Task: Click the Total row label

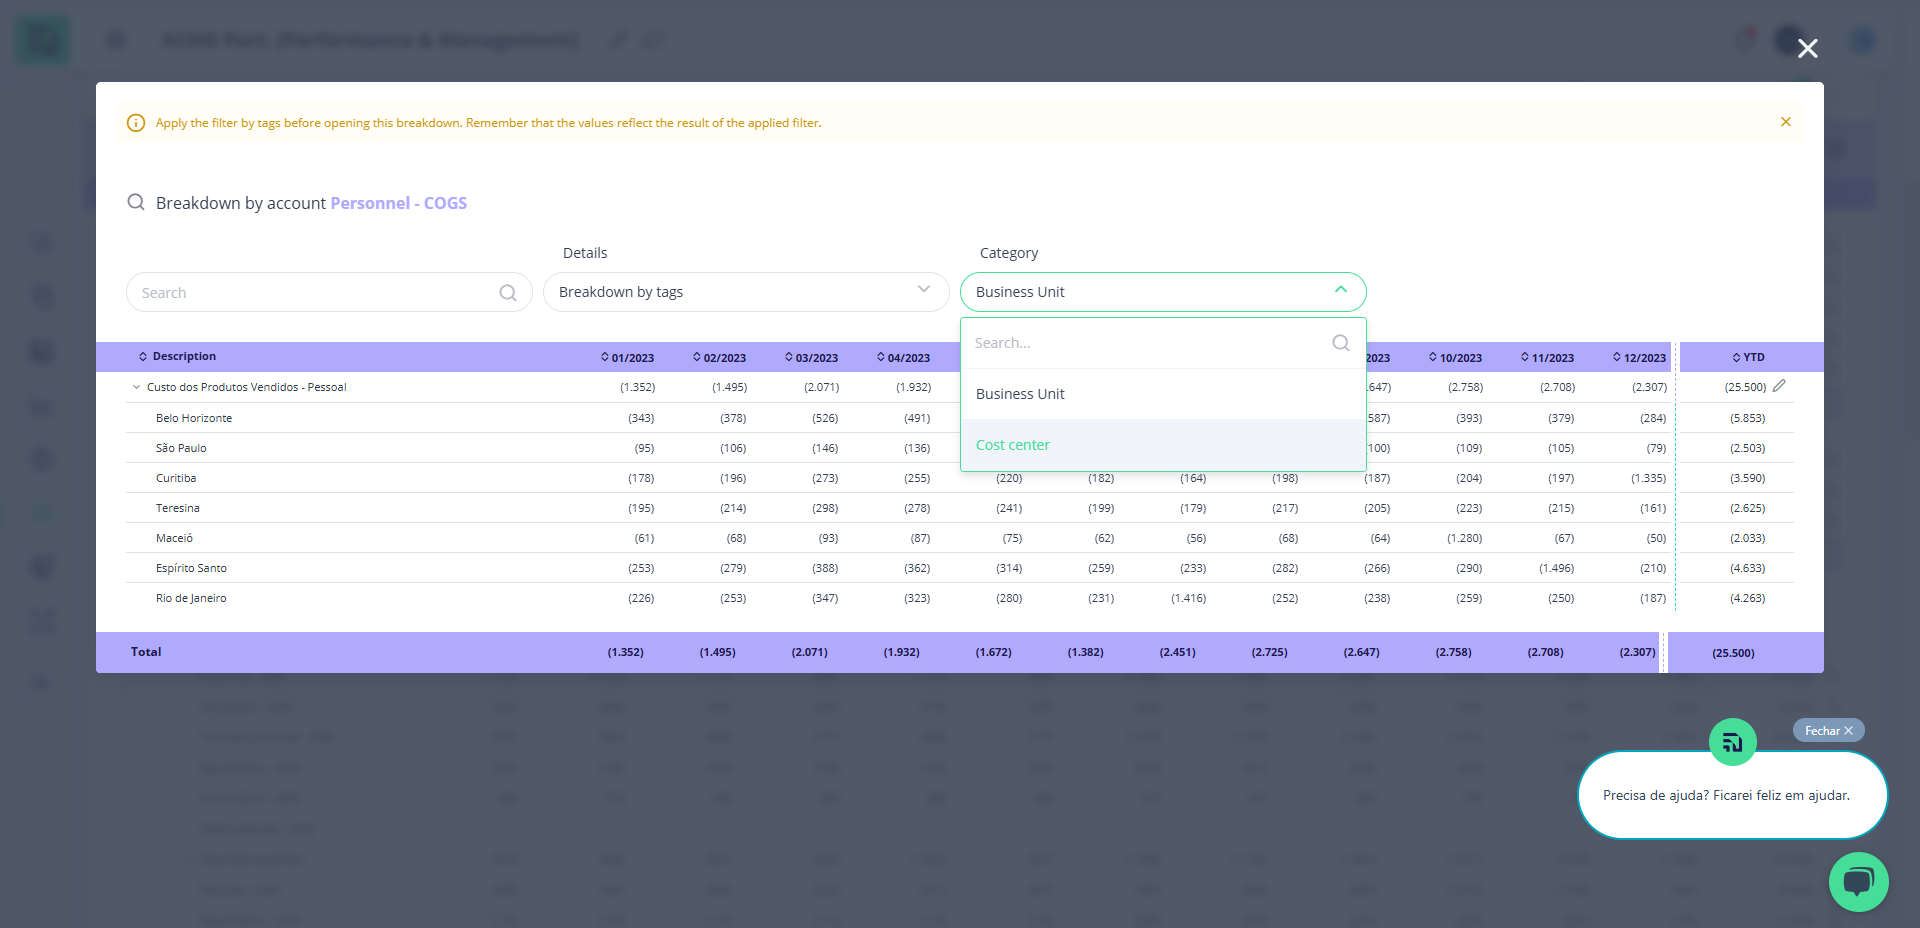Action: point(146,652)
